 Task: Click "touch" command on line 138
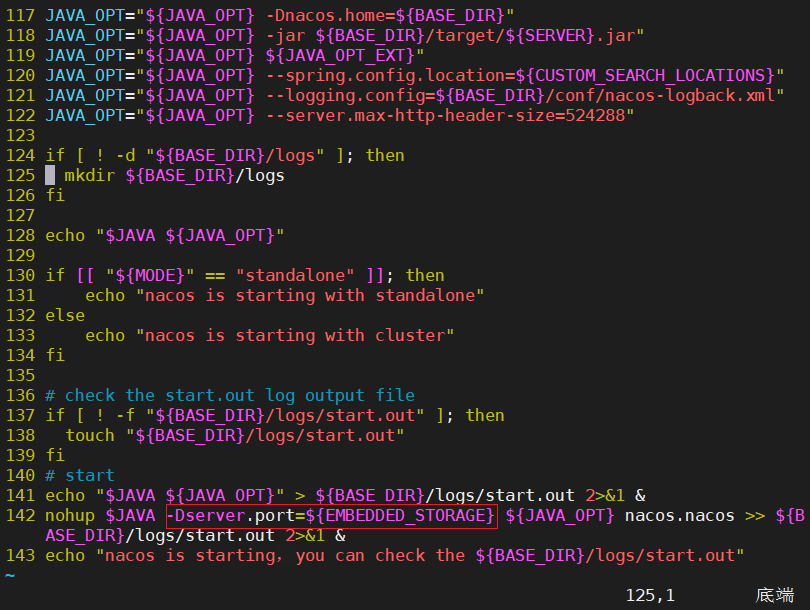click(90, 435)
